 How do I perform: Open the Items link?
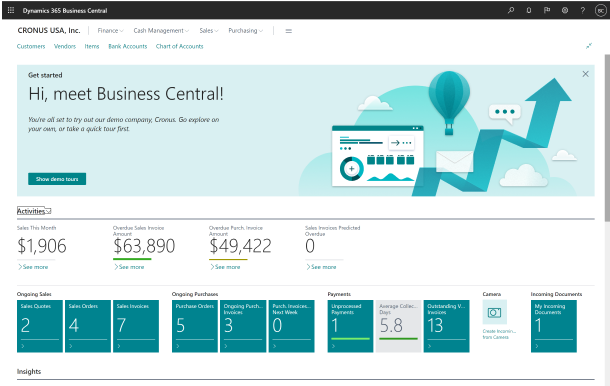click(92, 46)
